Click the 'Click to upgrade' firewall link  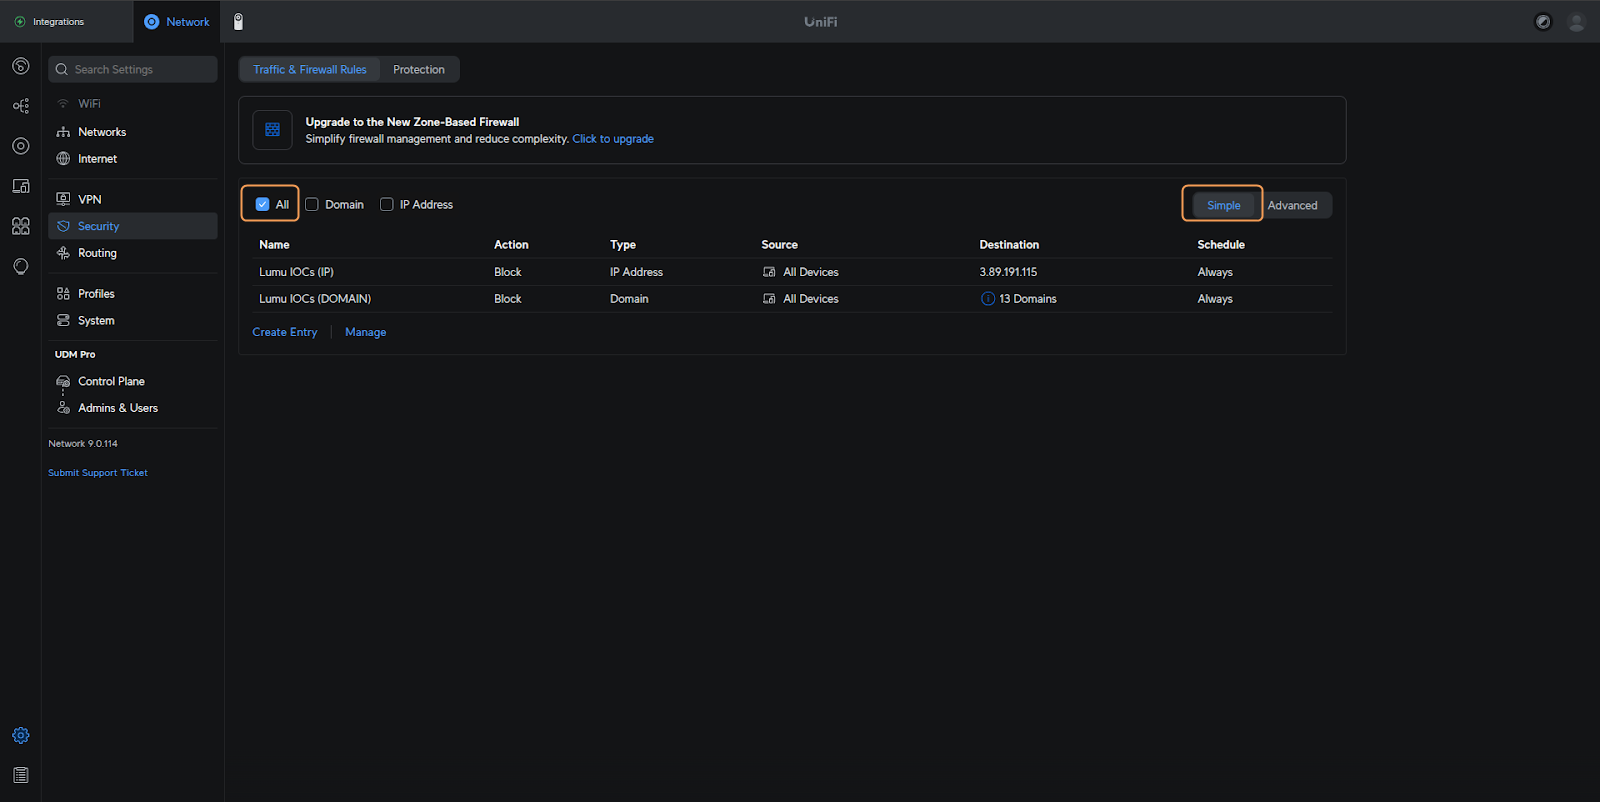coord(612,139)
